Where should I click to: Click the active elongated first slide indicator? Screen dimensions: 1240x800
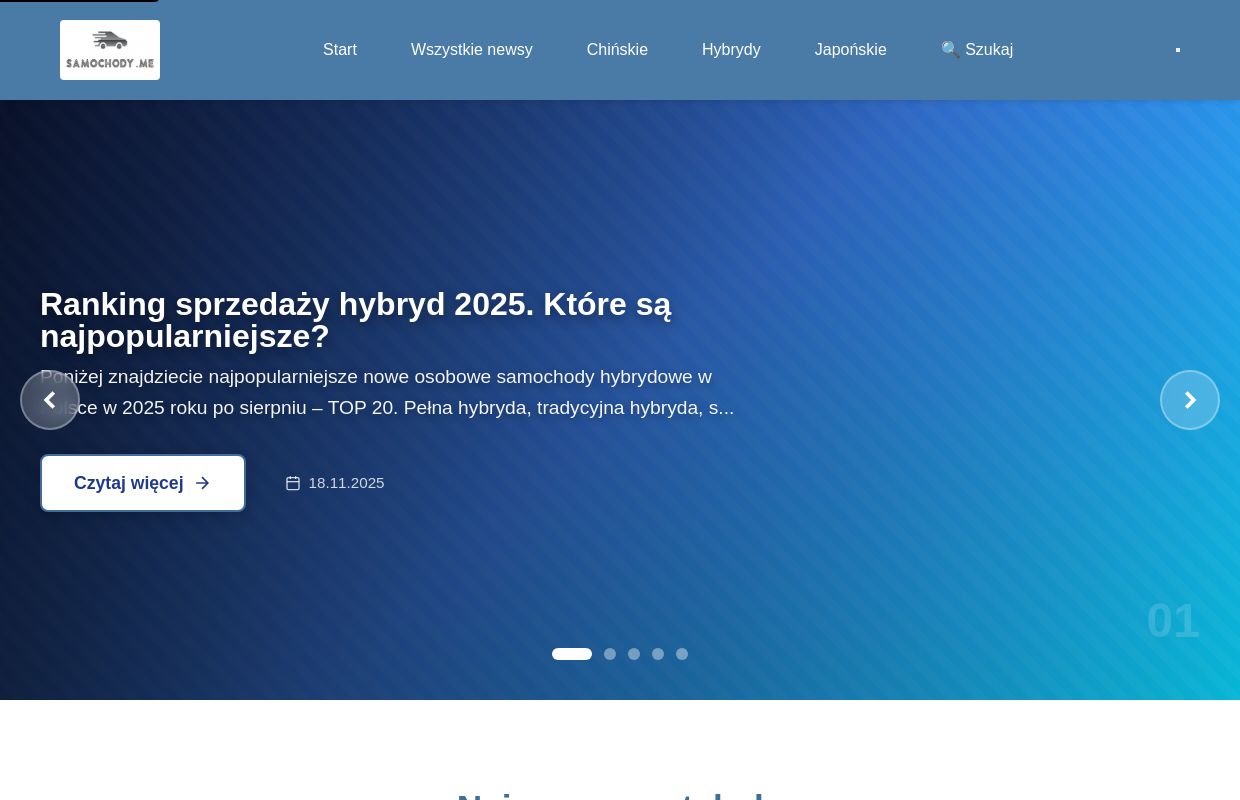click(x=572, y=654)
